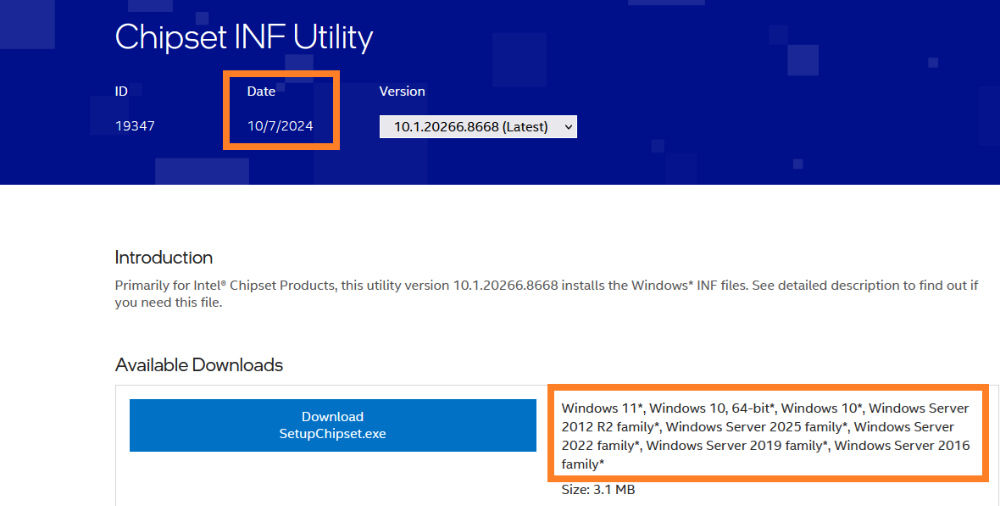Click the Windows 10, 64-bit* text
This screenshot has width=1000, height=506.
pyautogui.click(x=712, y=408)
